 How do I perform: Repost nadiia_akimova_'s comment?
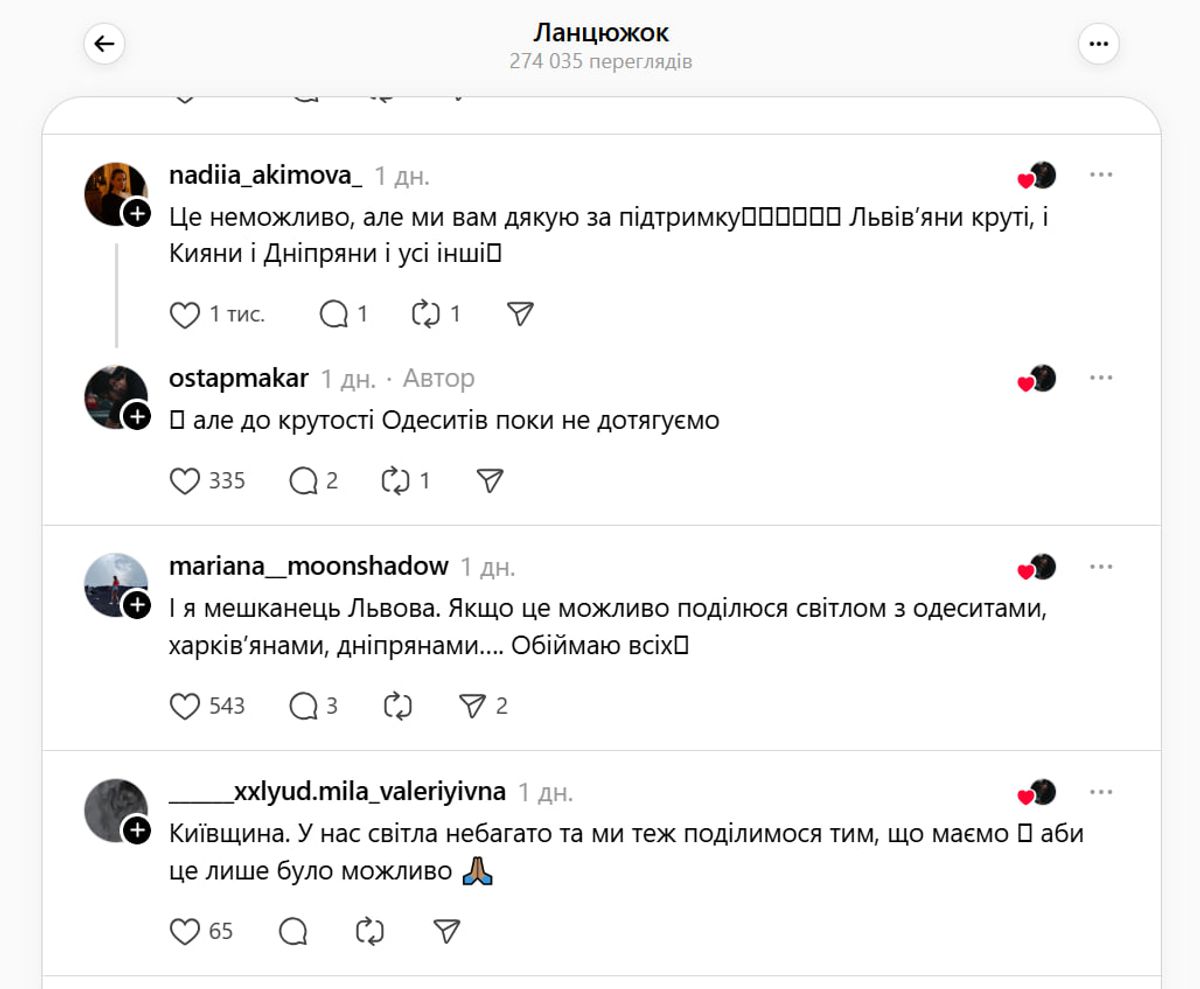click(x=427, y=314)
